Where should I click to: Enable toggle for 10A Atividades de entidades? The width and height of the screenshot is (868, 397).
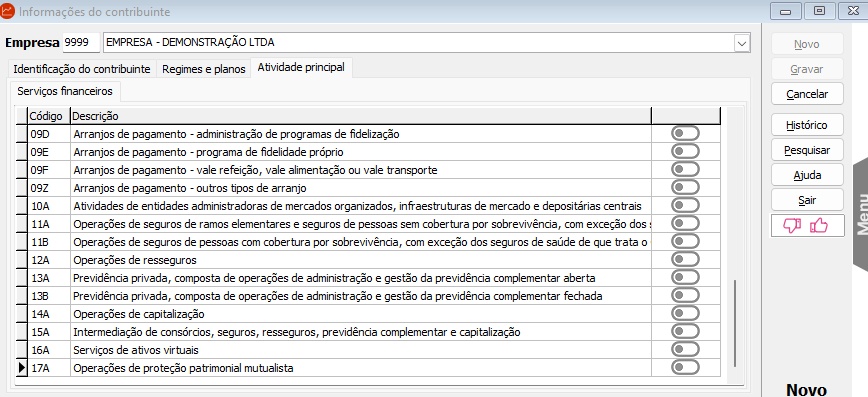(685, 205)
